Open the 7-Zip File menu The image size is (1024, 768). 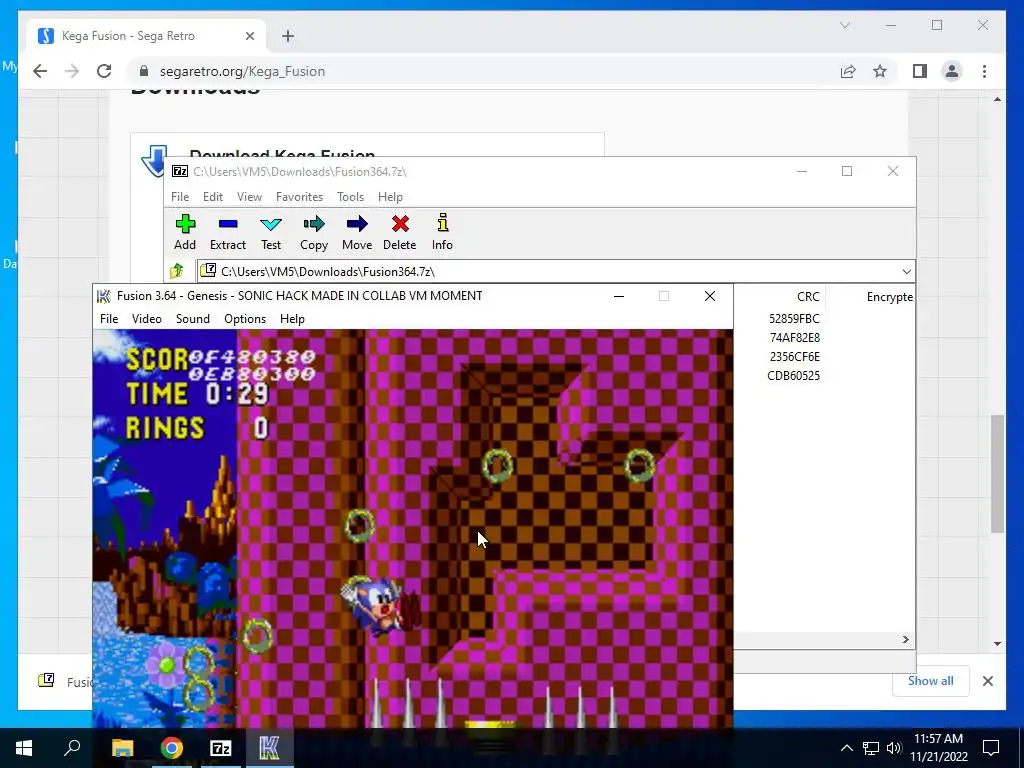pos(180,197)
